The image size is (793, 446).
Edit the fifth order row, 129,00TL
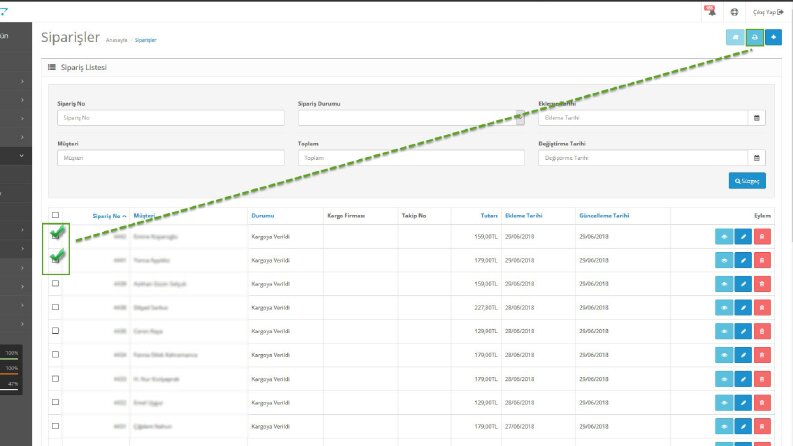tap(743, 331)
